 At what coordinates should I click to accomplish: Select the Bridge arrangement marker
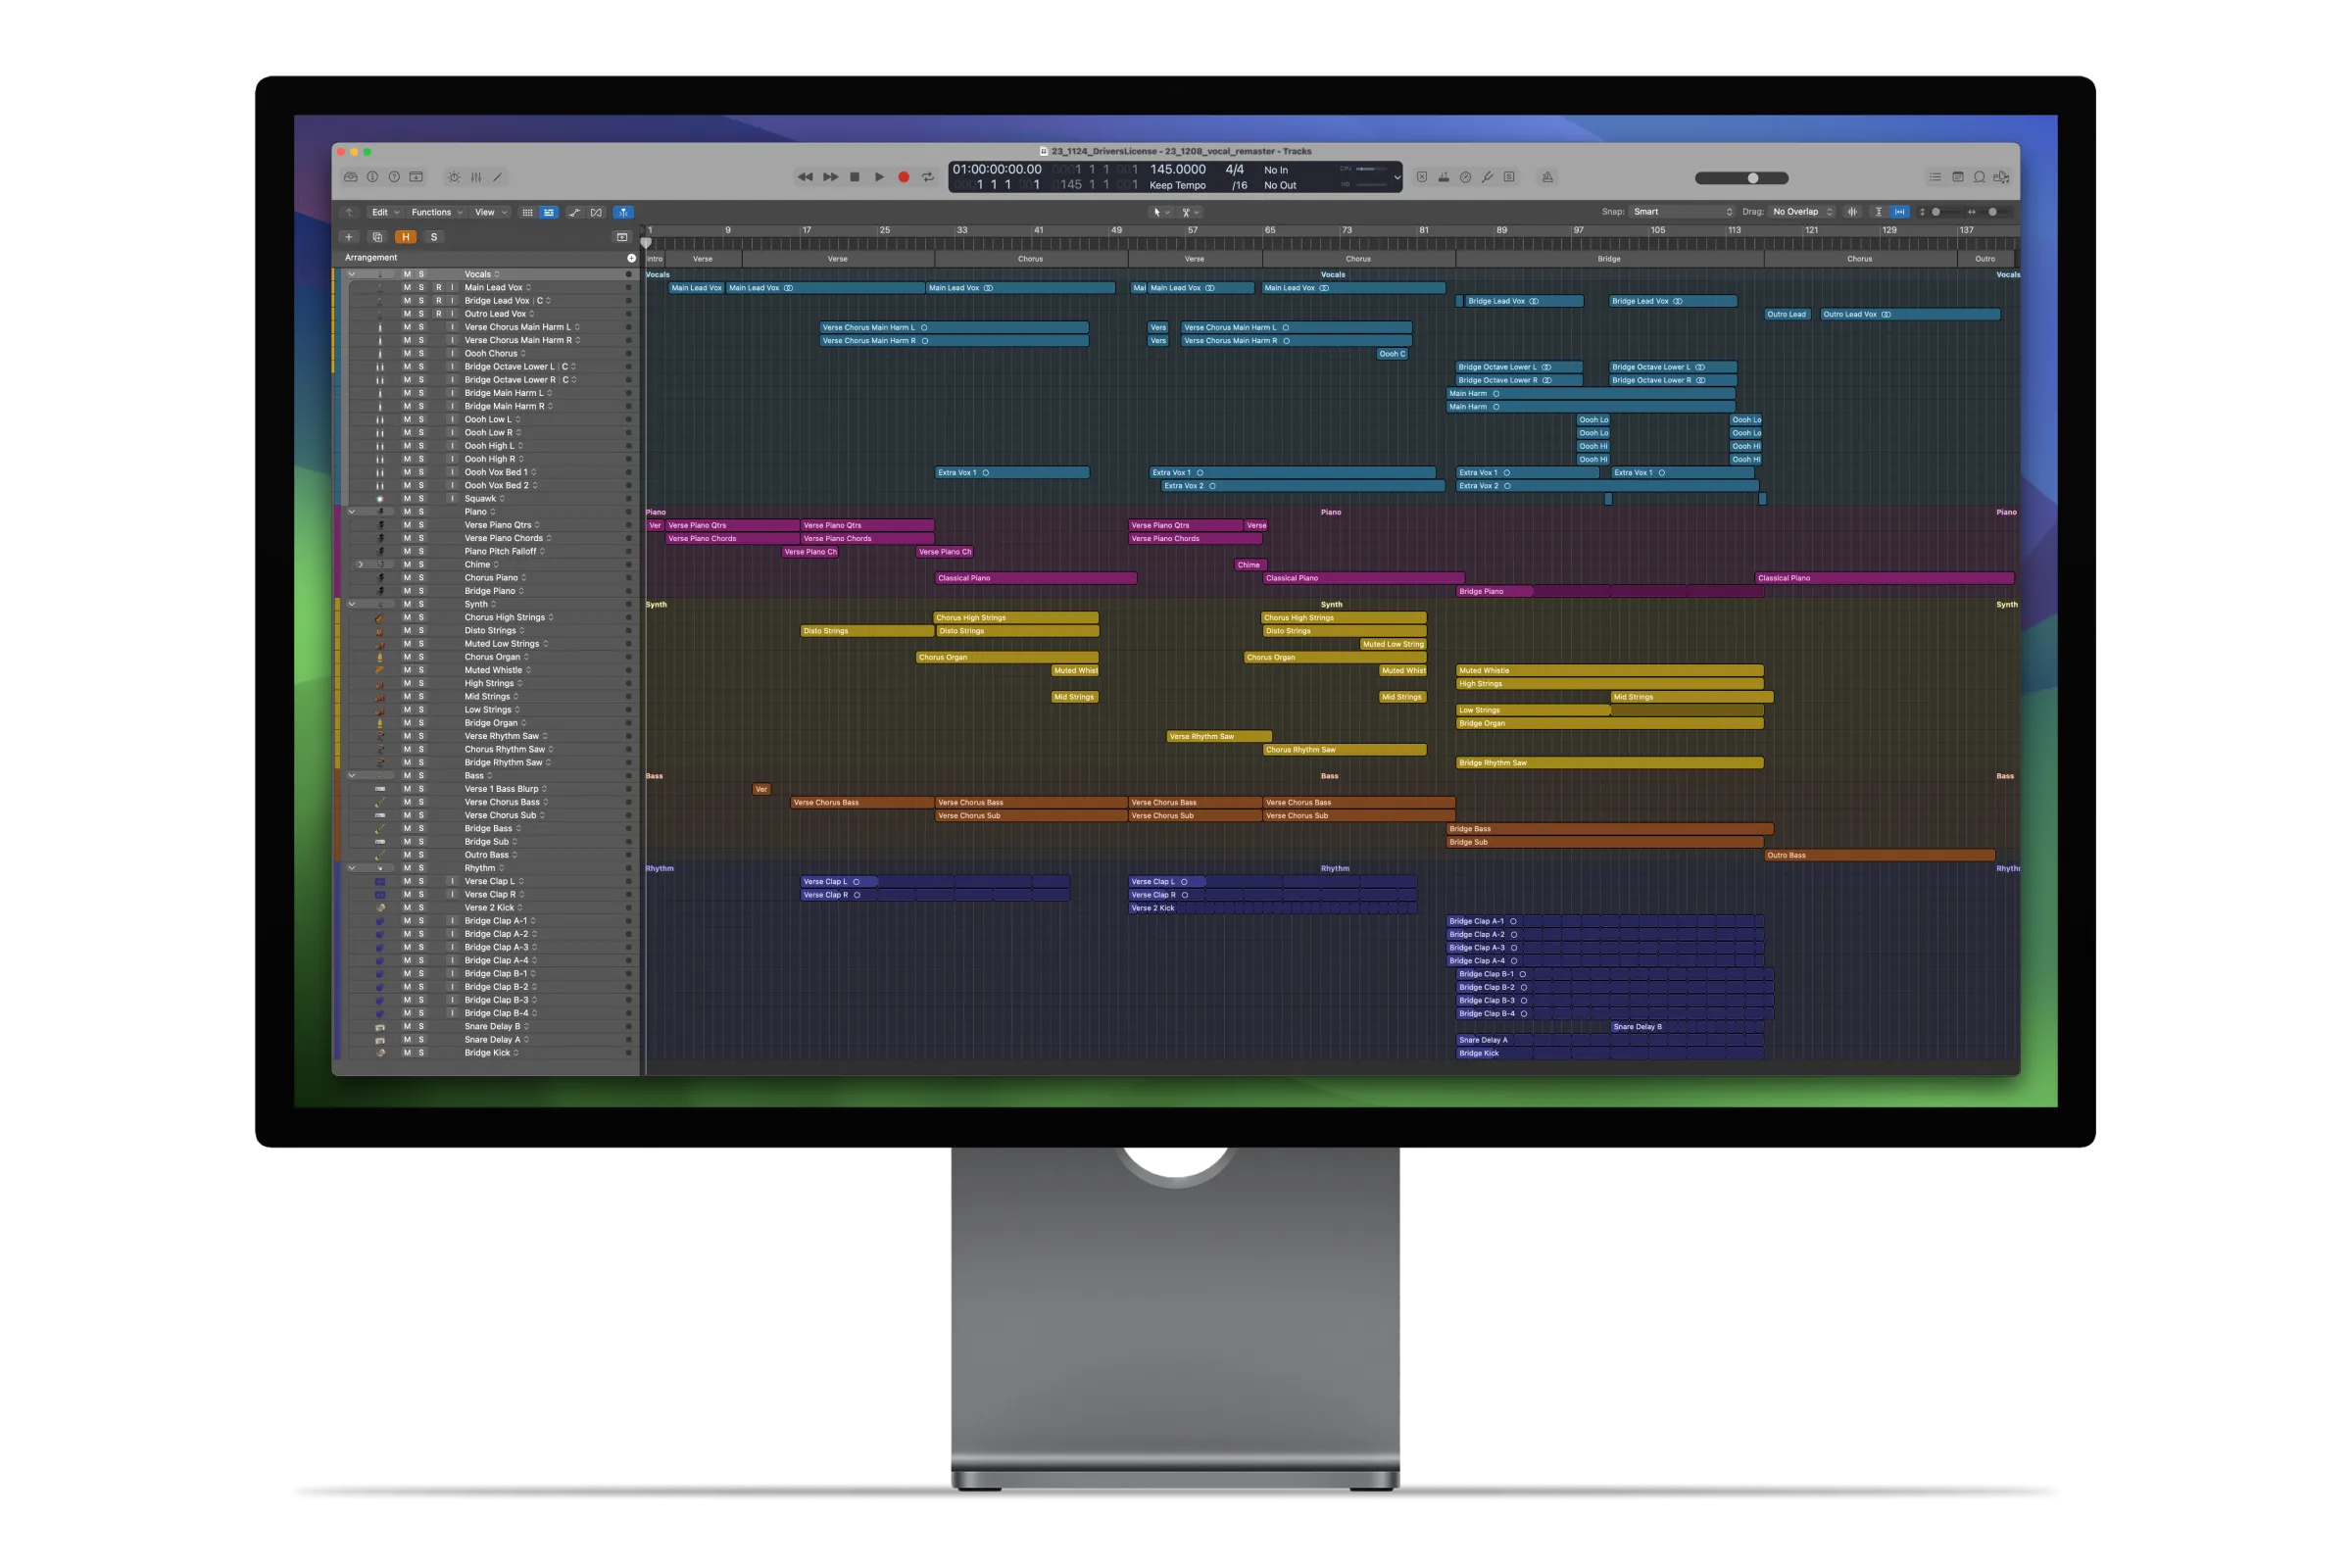pyautogui.click(x=1608, y=259)
